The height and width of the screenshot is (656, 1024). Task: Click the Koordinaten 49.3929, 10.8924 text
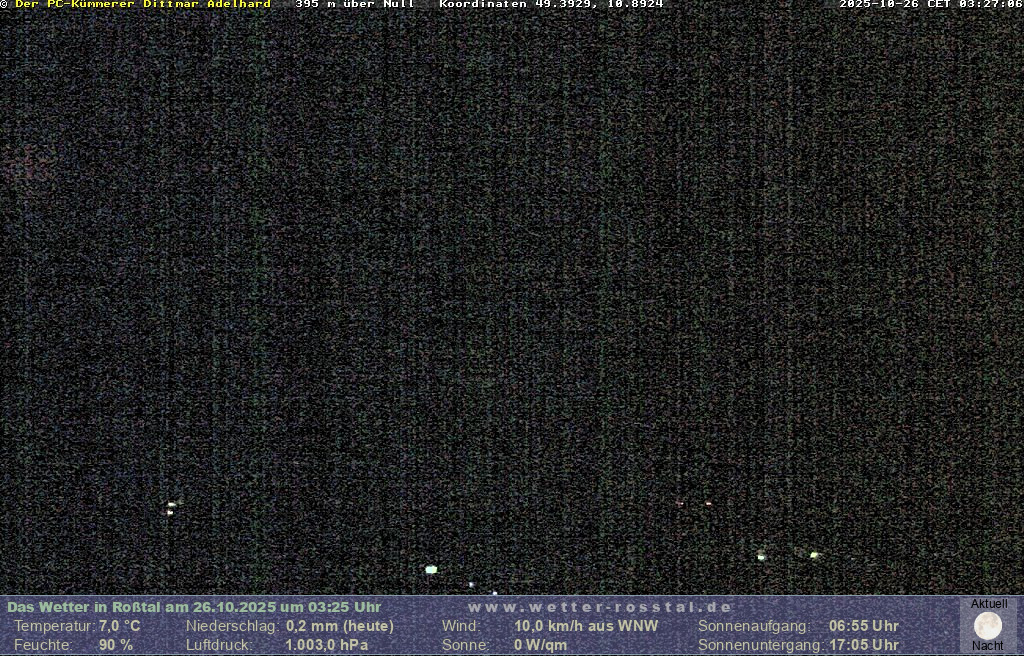click(x=551, y=4)
